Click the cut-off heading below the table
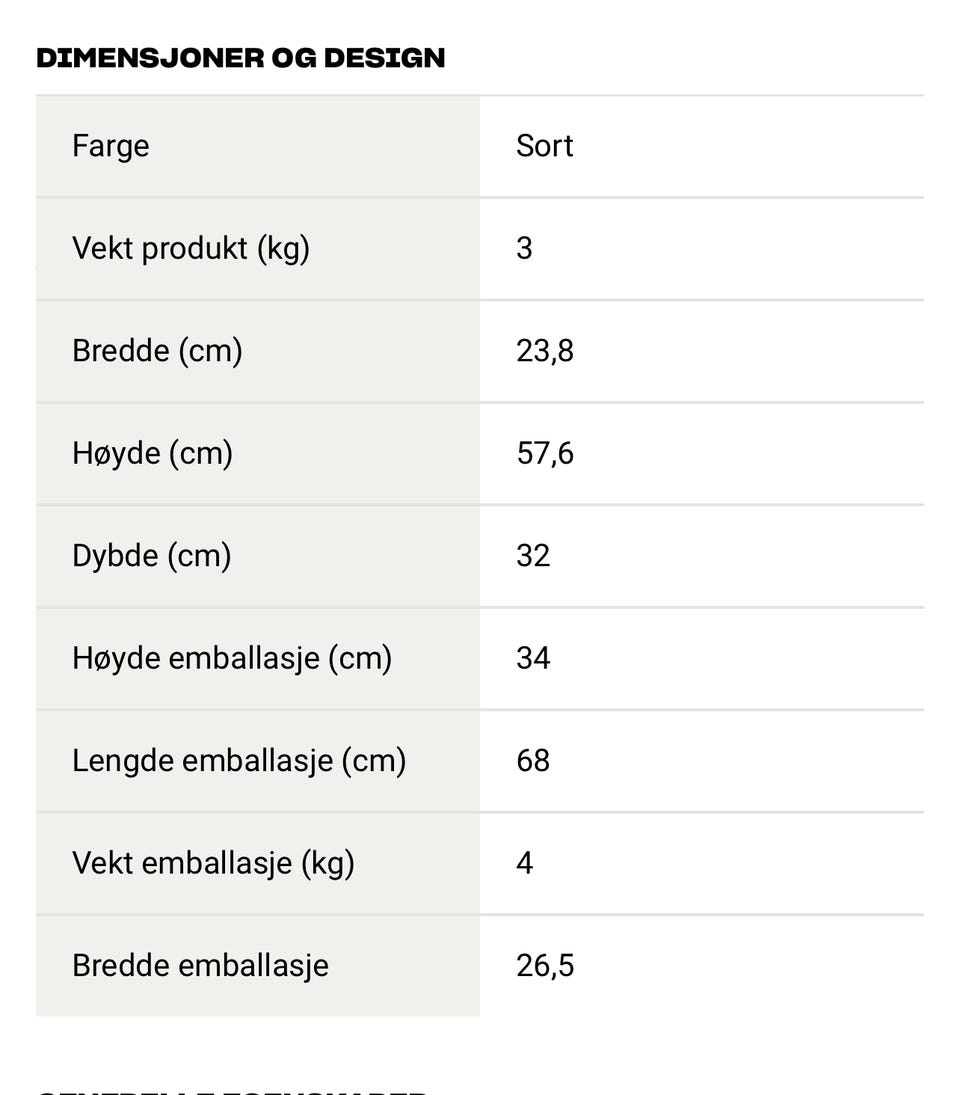 click(x=232, y=1089)
